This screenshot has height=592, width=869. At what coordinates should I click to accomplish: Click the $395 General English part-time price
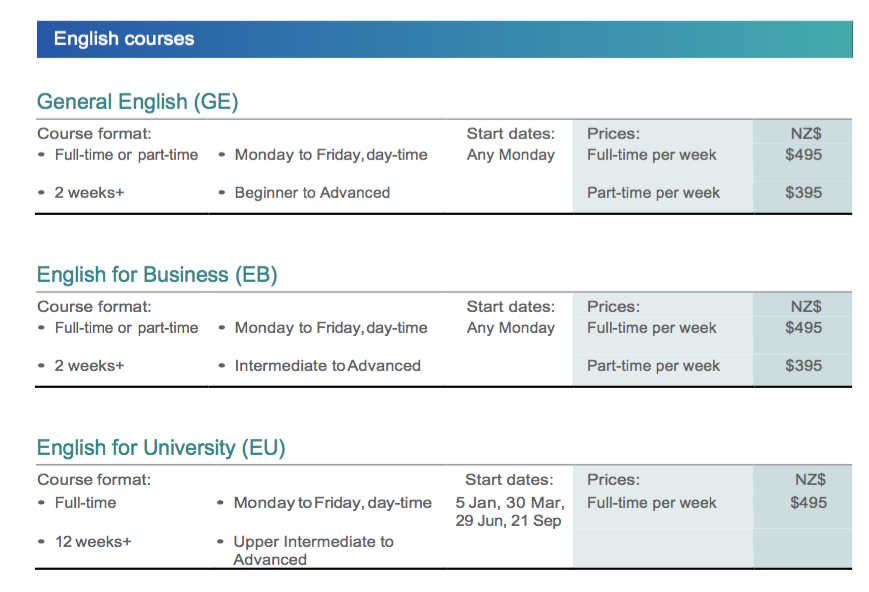click(x=804, y=193)
